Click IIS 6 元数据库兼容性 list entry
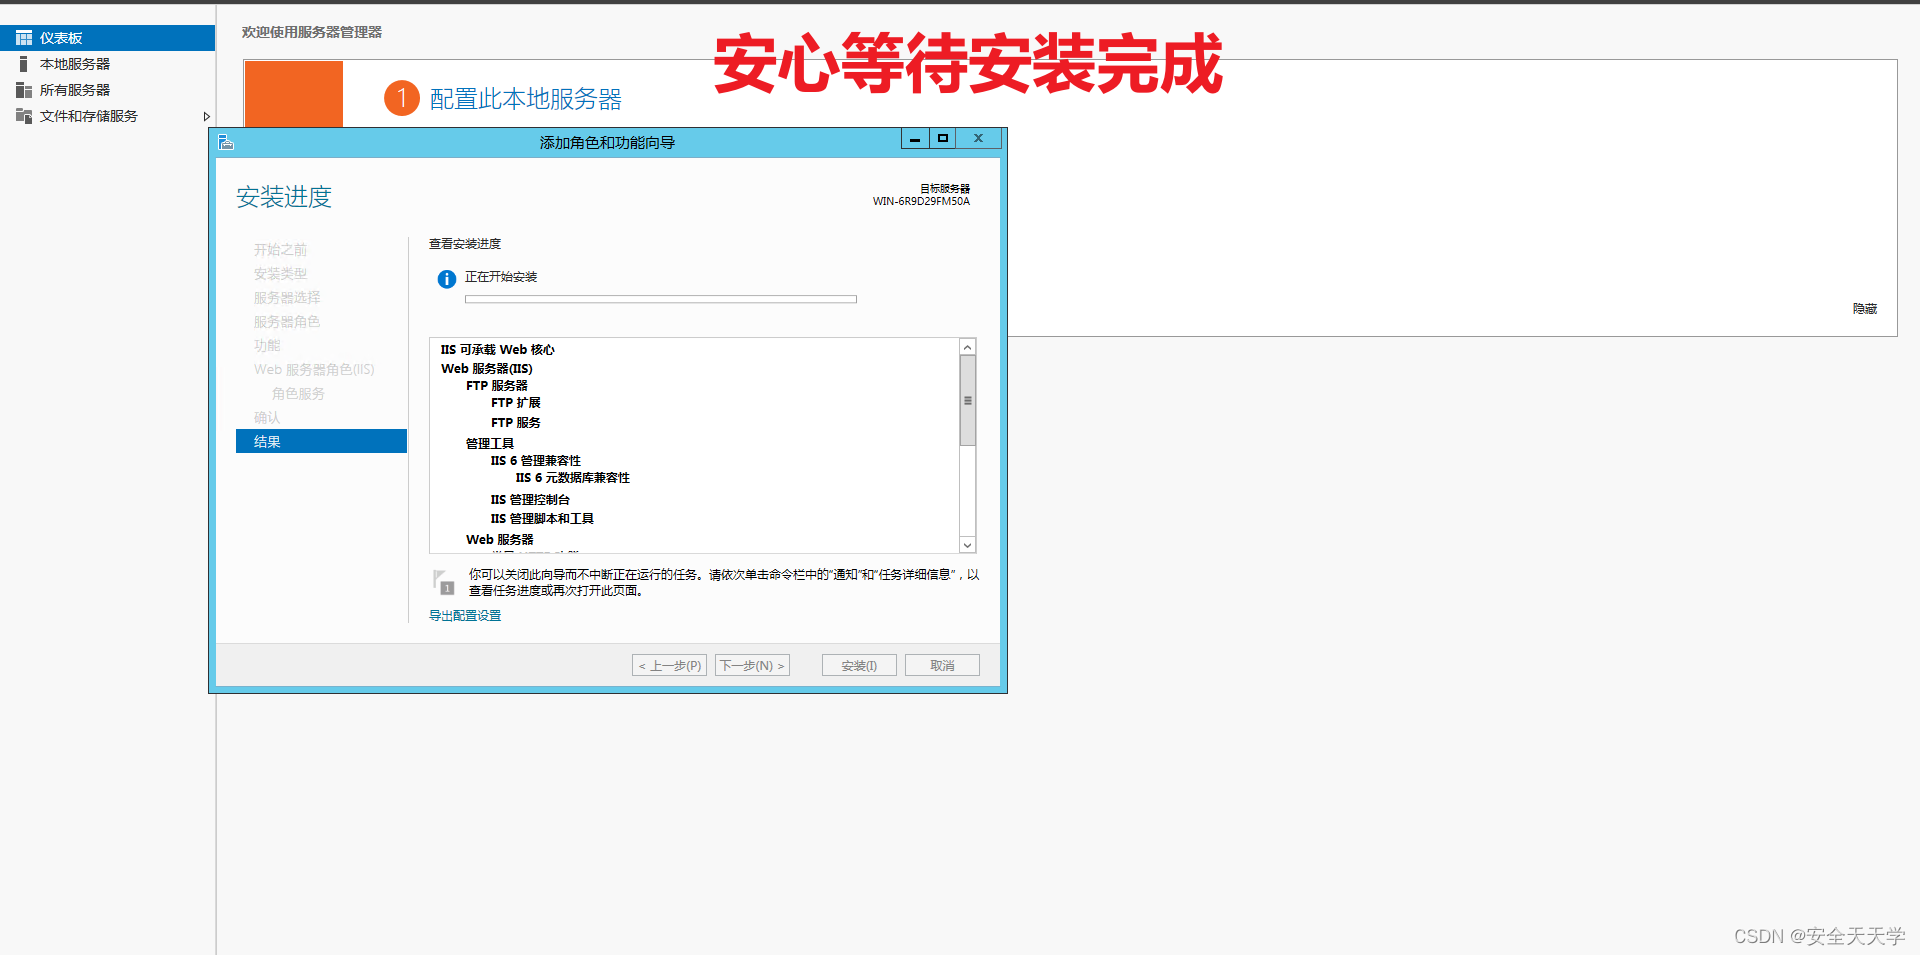Image resolution: width=1920 pixels, height=955 pixels. 573,478
